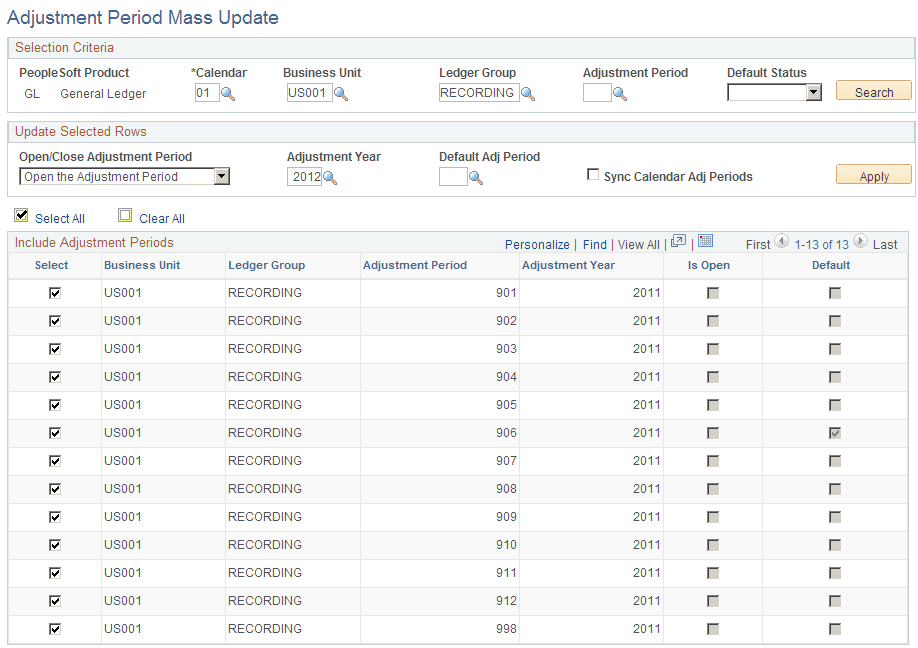The width and height of the screenshot is (918, 648).
Task: Click the Clear All checkbox
Action: [125, 214]
